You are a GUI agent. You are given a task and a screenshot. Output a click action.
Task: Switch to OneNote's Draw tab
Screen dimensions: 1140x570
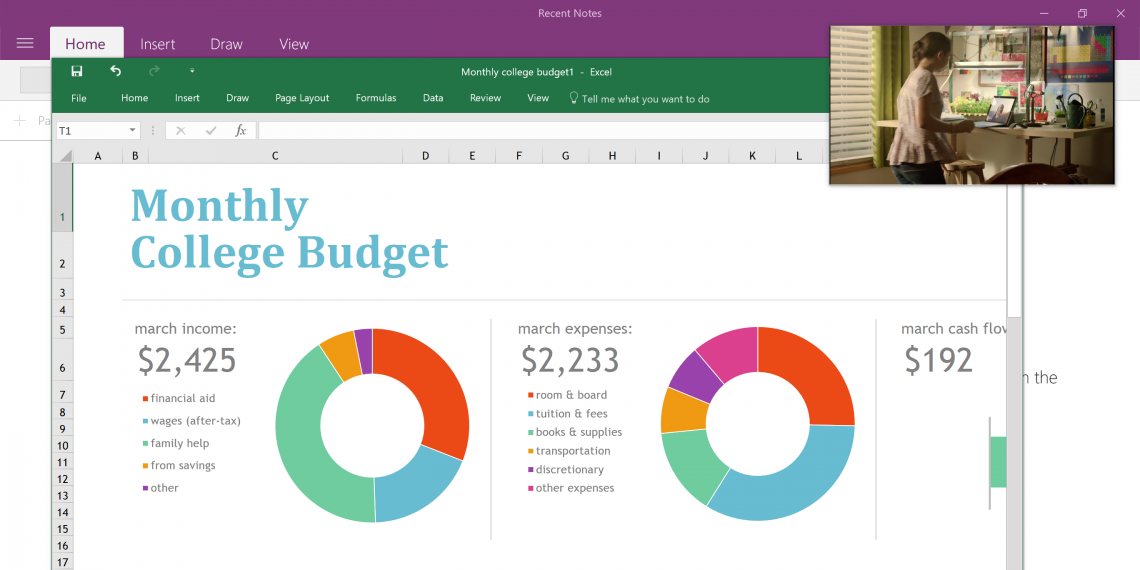pos(226,44)
